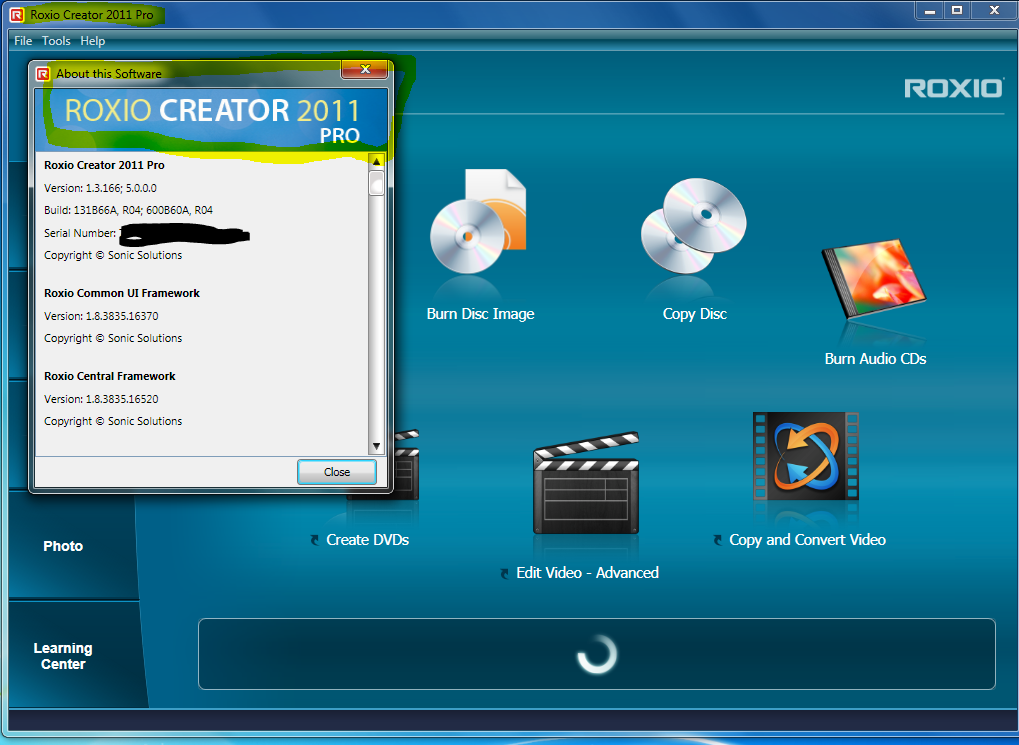
Task: Open the Burn Disc Image tool icon
Action: pos(478,221)
